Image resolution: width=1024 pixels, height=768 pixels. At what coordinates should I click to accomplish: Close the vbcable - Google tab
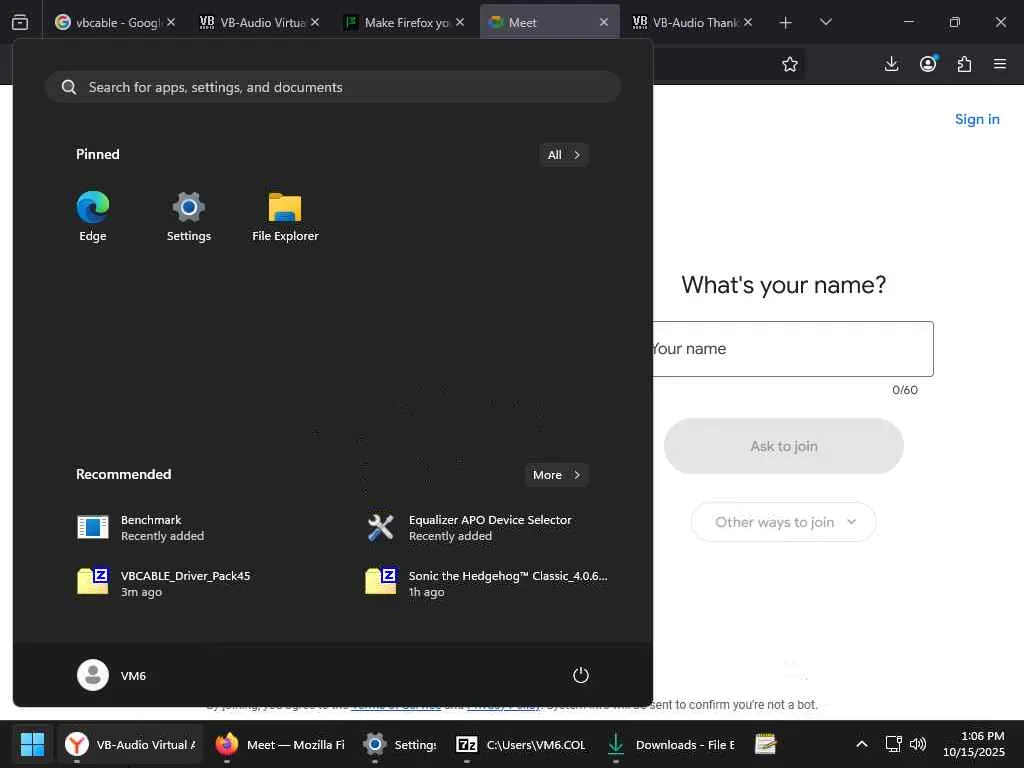(x=170, y=22)
